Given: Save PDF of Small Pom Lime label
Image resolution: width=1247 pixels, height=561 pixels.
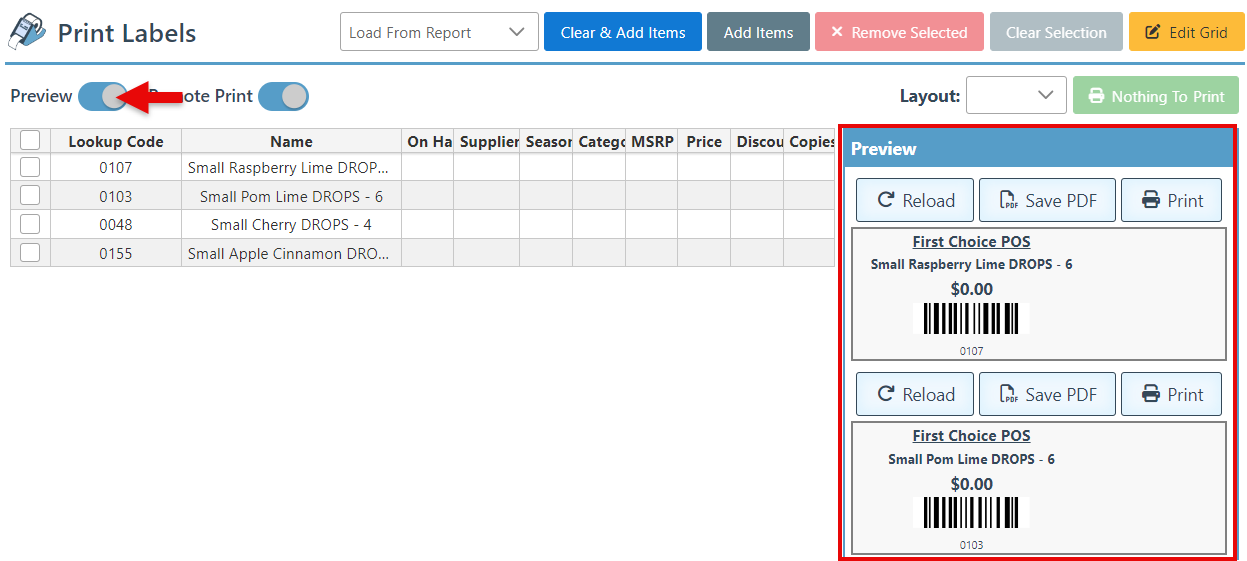Looking at the screenshot, I should coord(1047,394).
